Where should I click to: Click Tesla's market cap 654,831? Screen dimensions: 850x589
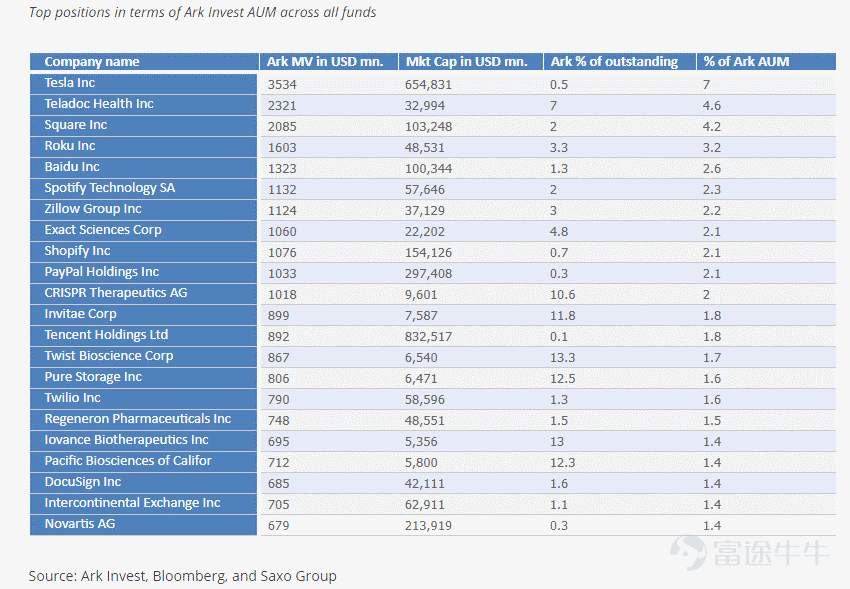pos(428,85)
